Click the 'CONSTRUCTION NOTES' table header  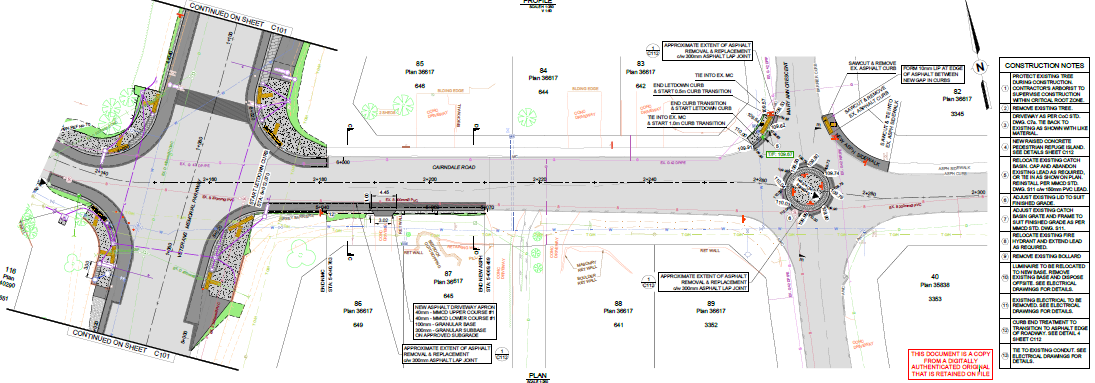pyautogui.click(x=1045, y=65)
